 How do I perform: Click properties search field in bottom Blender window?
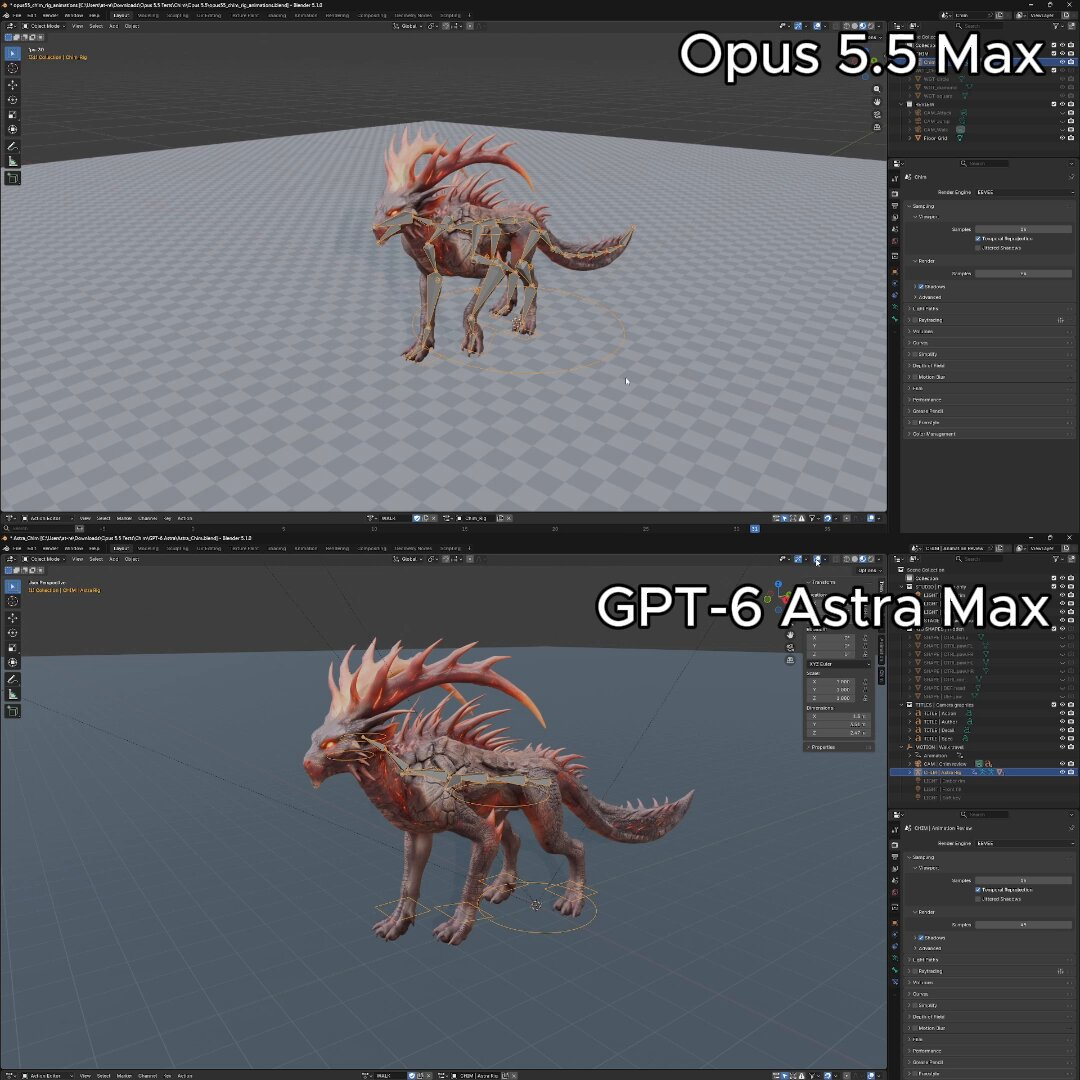pyautogui.click(x=985, y=814)
